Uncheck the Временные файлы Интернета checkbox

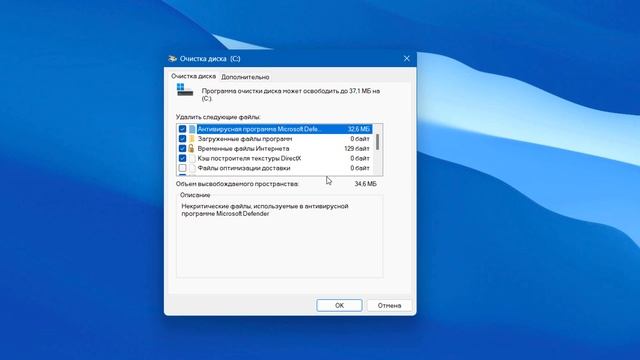(182, 149)
